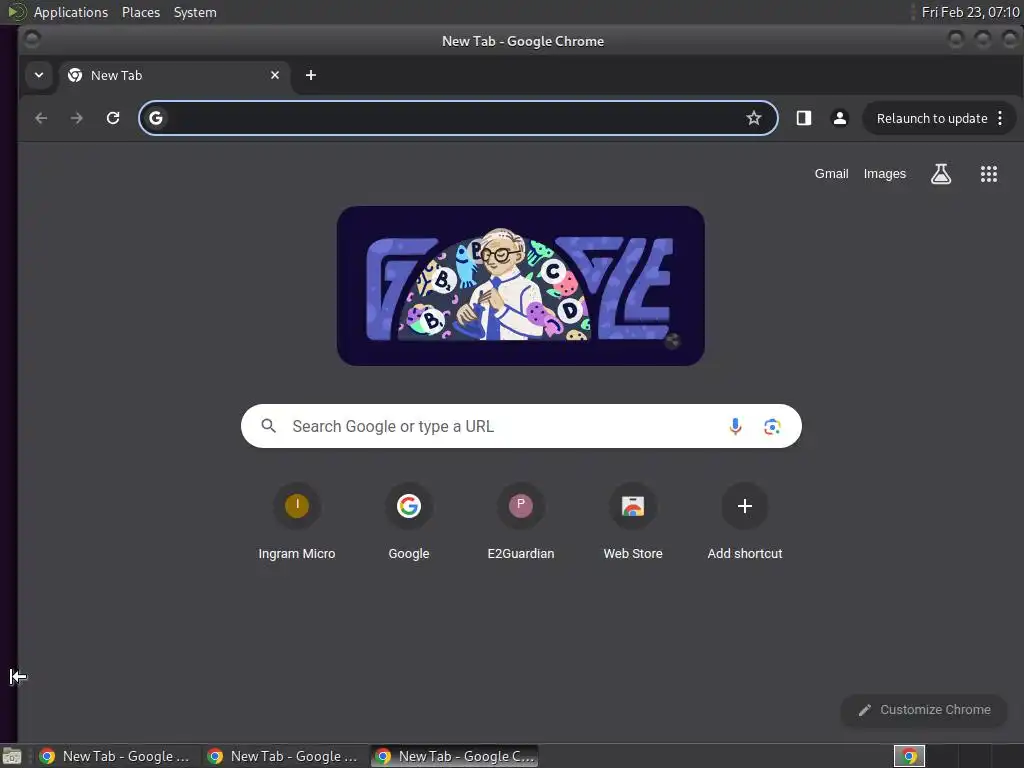Open a new tab with plus button
The height and width of the screenshot is (768, 1024).
311,75
